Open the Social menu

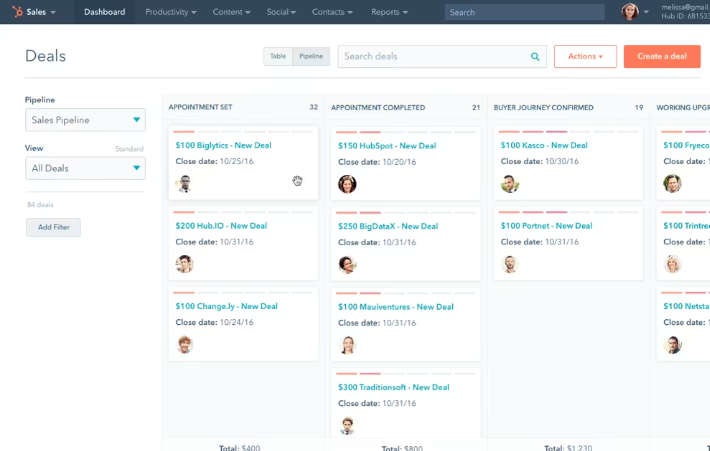click(x=281, y=12)
